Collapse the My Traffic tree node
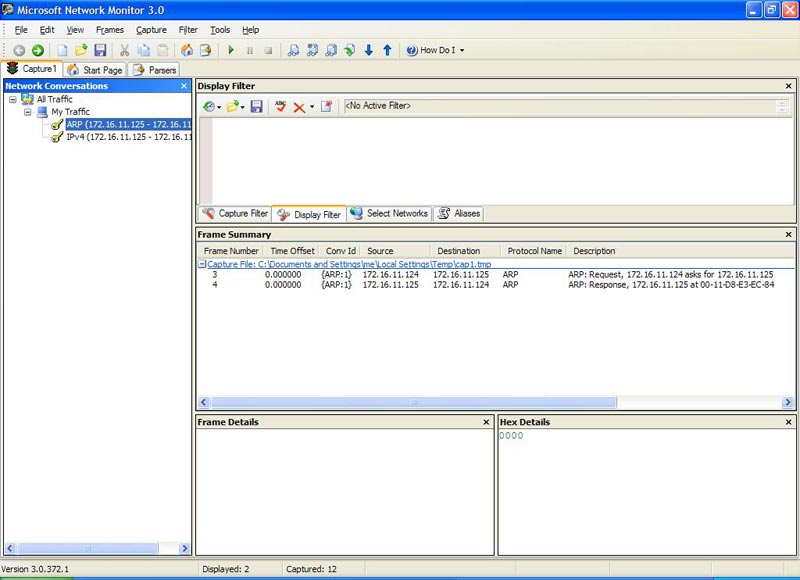This screenshot has width=800, height=580. (28, 112)
